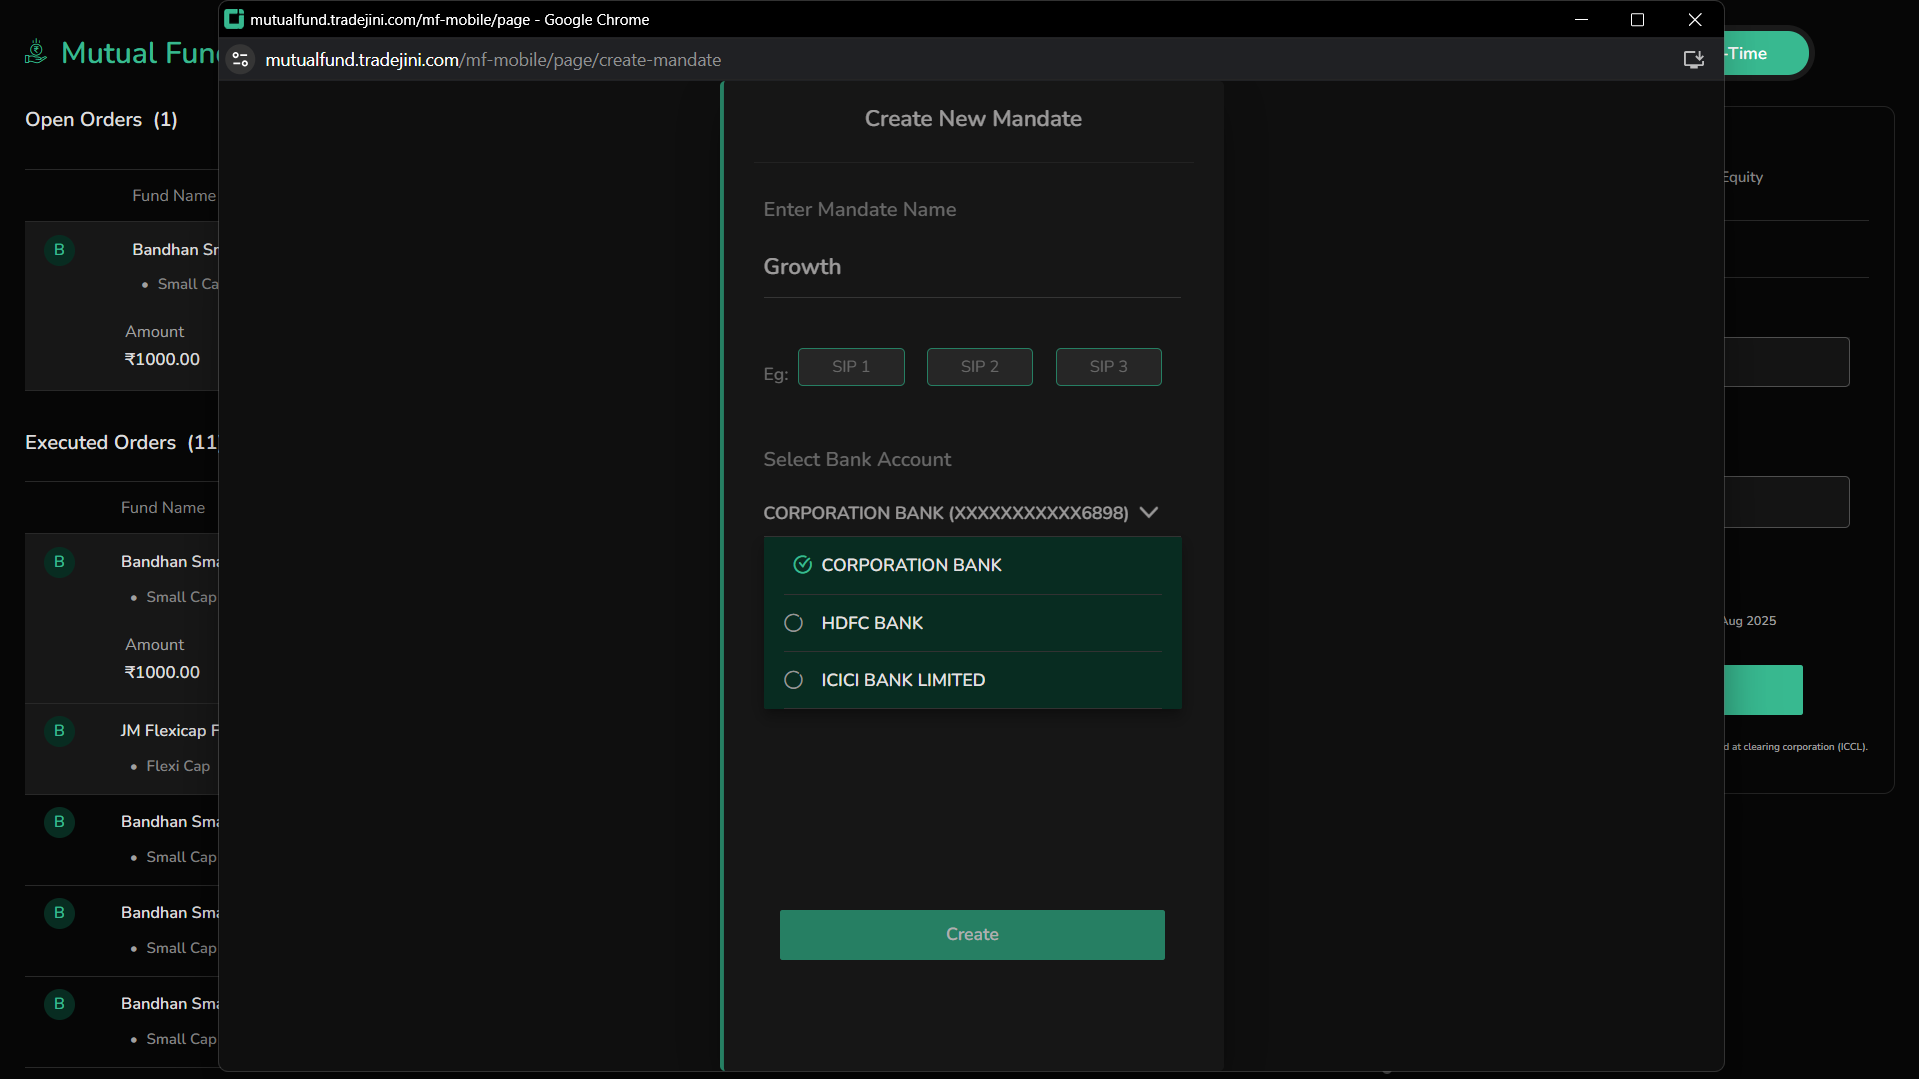Open site information icon in address bar
Screen dimensions: 1919x1079
[240, 60]
